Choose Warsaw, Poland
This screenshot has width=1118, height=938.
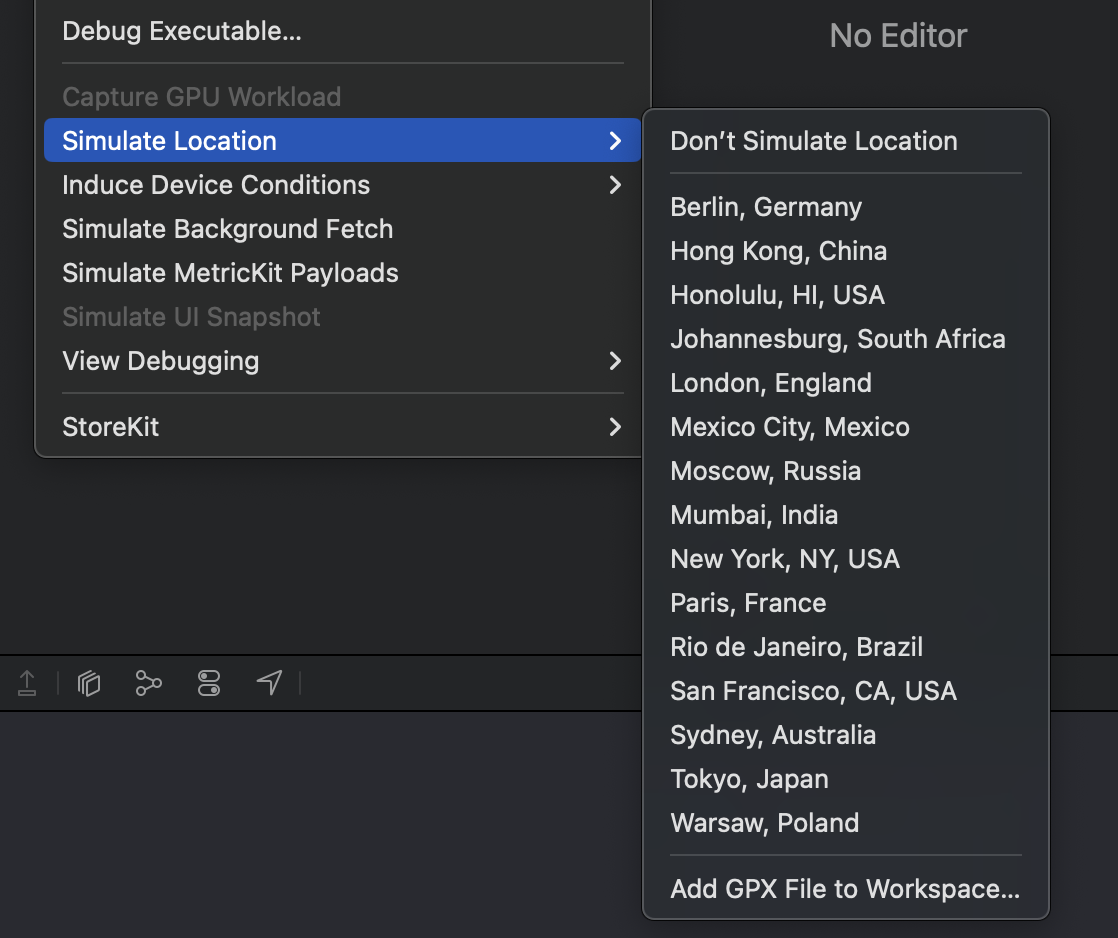(846, 823)
